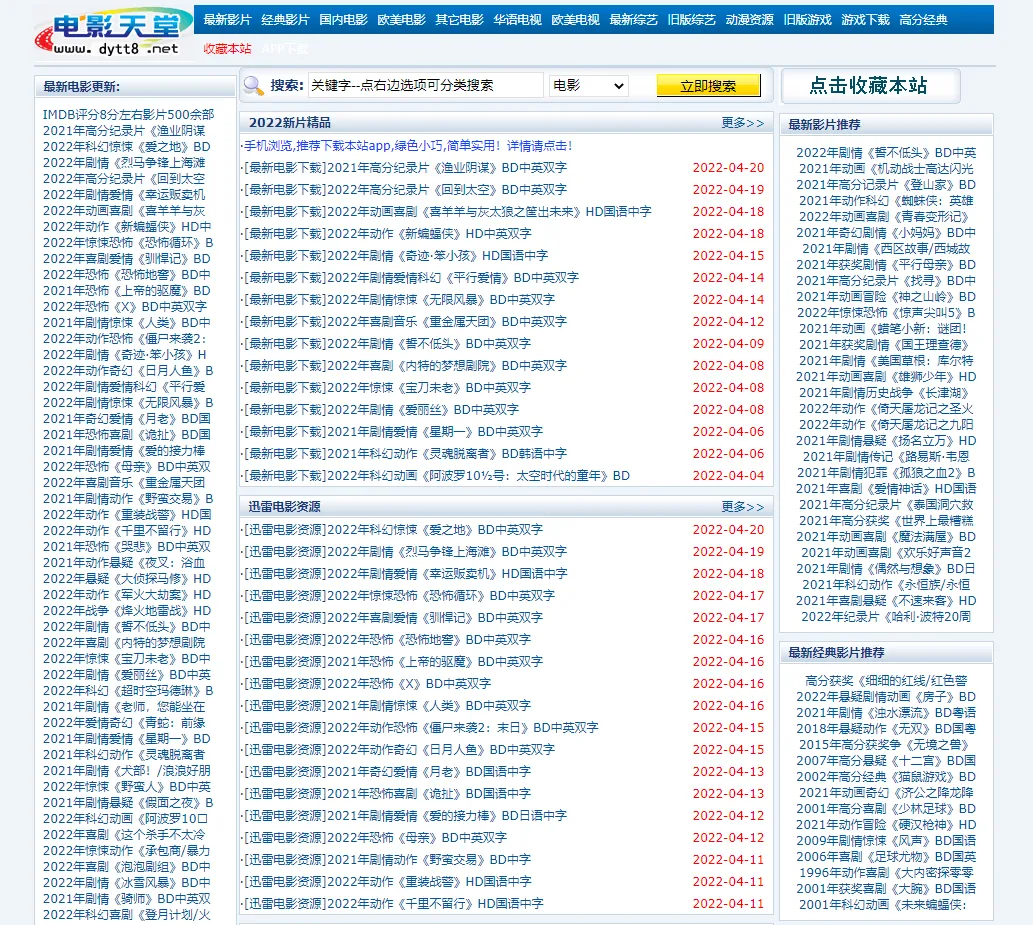Open the 经典影片 navigation menu

(285, 20)
